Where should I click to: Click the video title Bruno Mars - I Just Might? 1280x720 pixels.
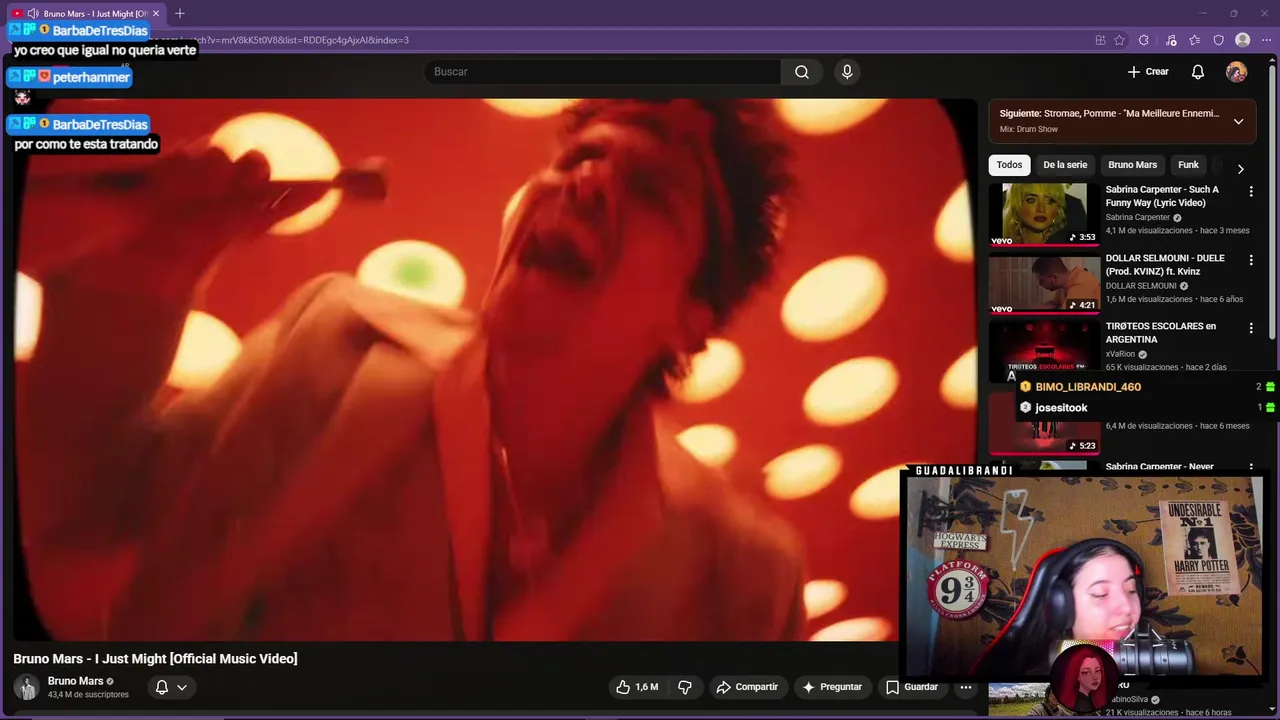(155, 658)
